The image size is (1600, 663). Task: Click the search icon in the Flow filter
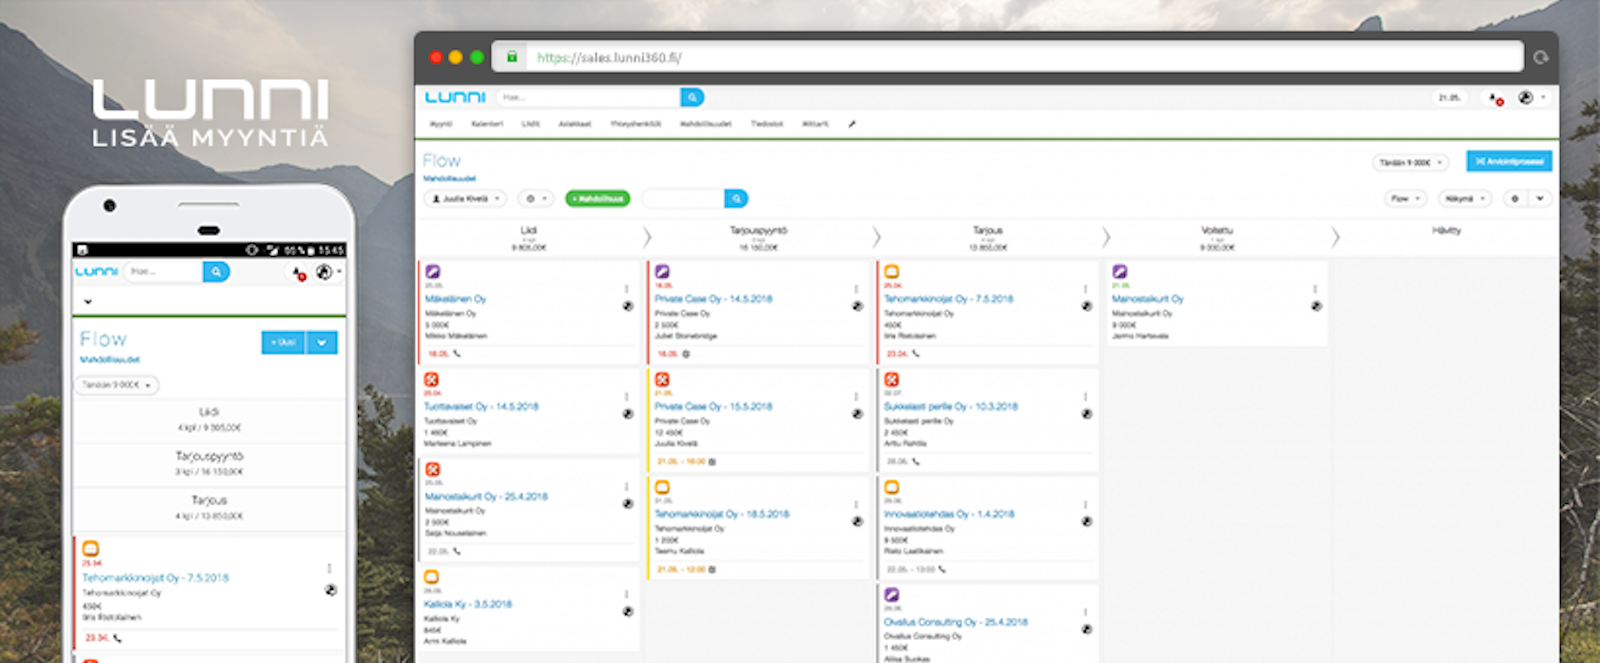[x=736, y=199]
